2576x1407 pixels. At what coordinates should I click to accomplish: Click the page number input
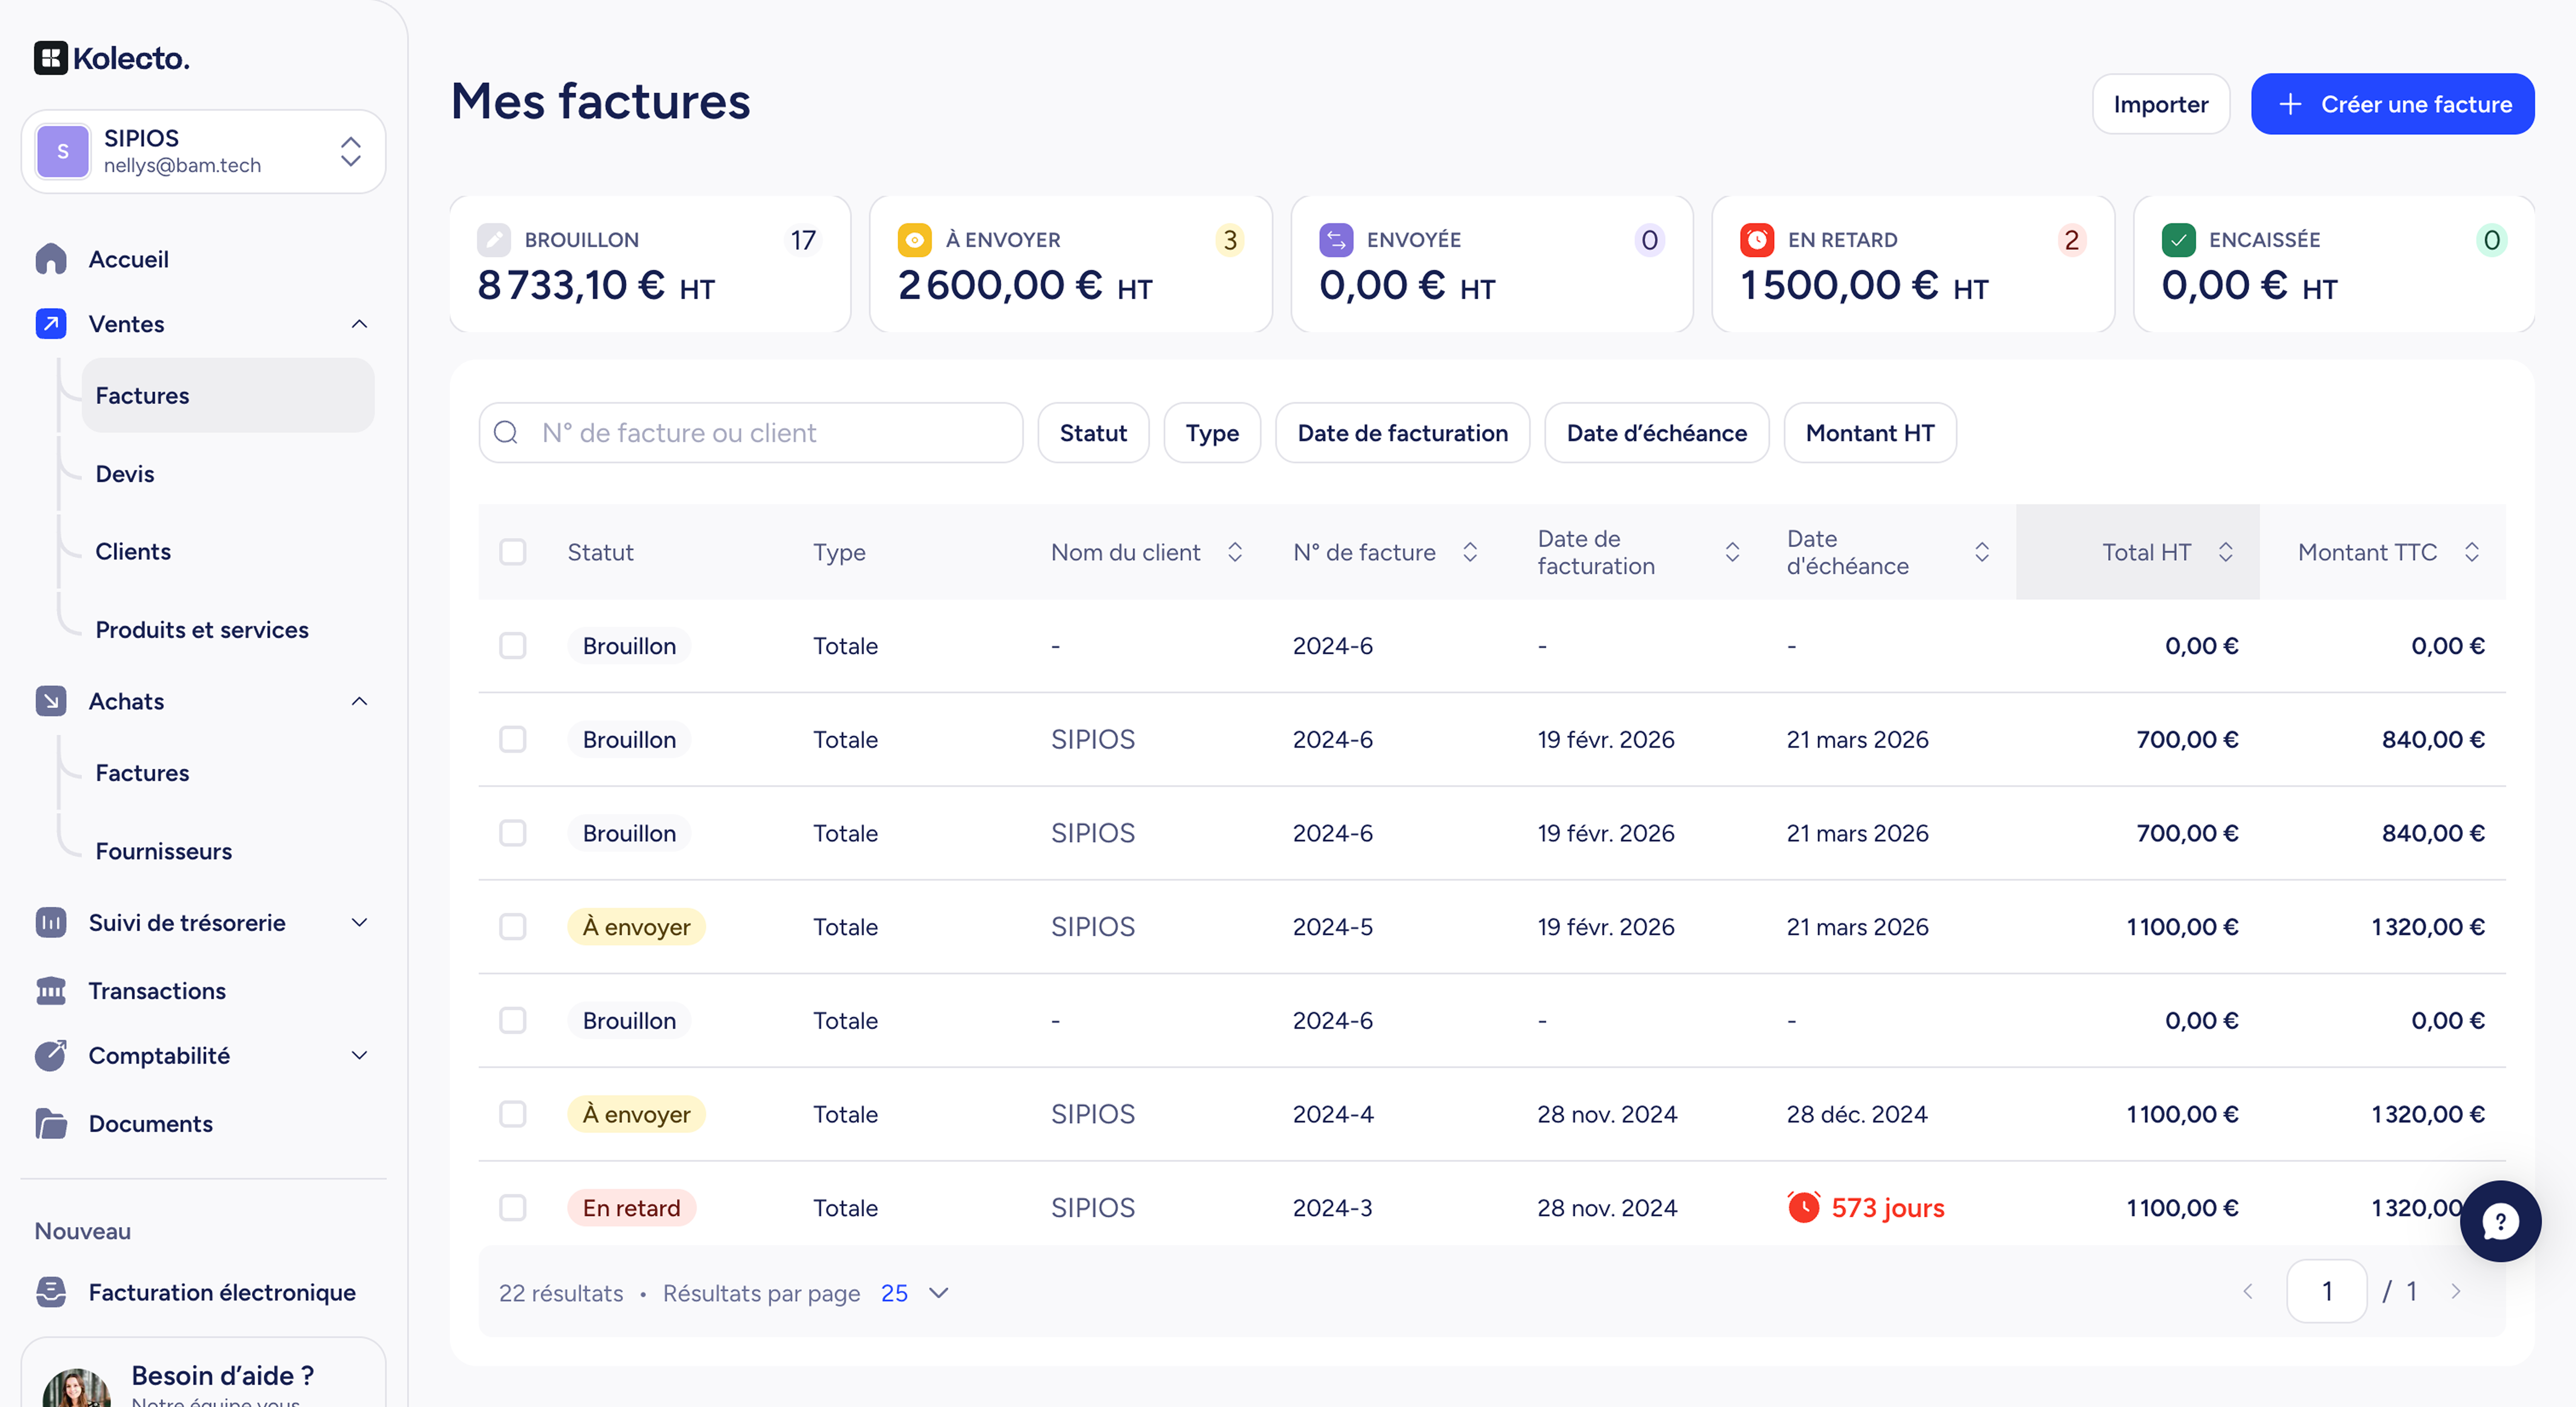2326,1291
